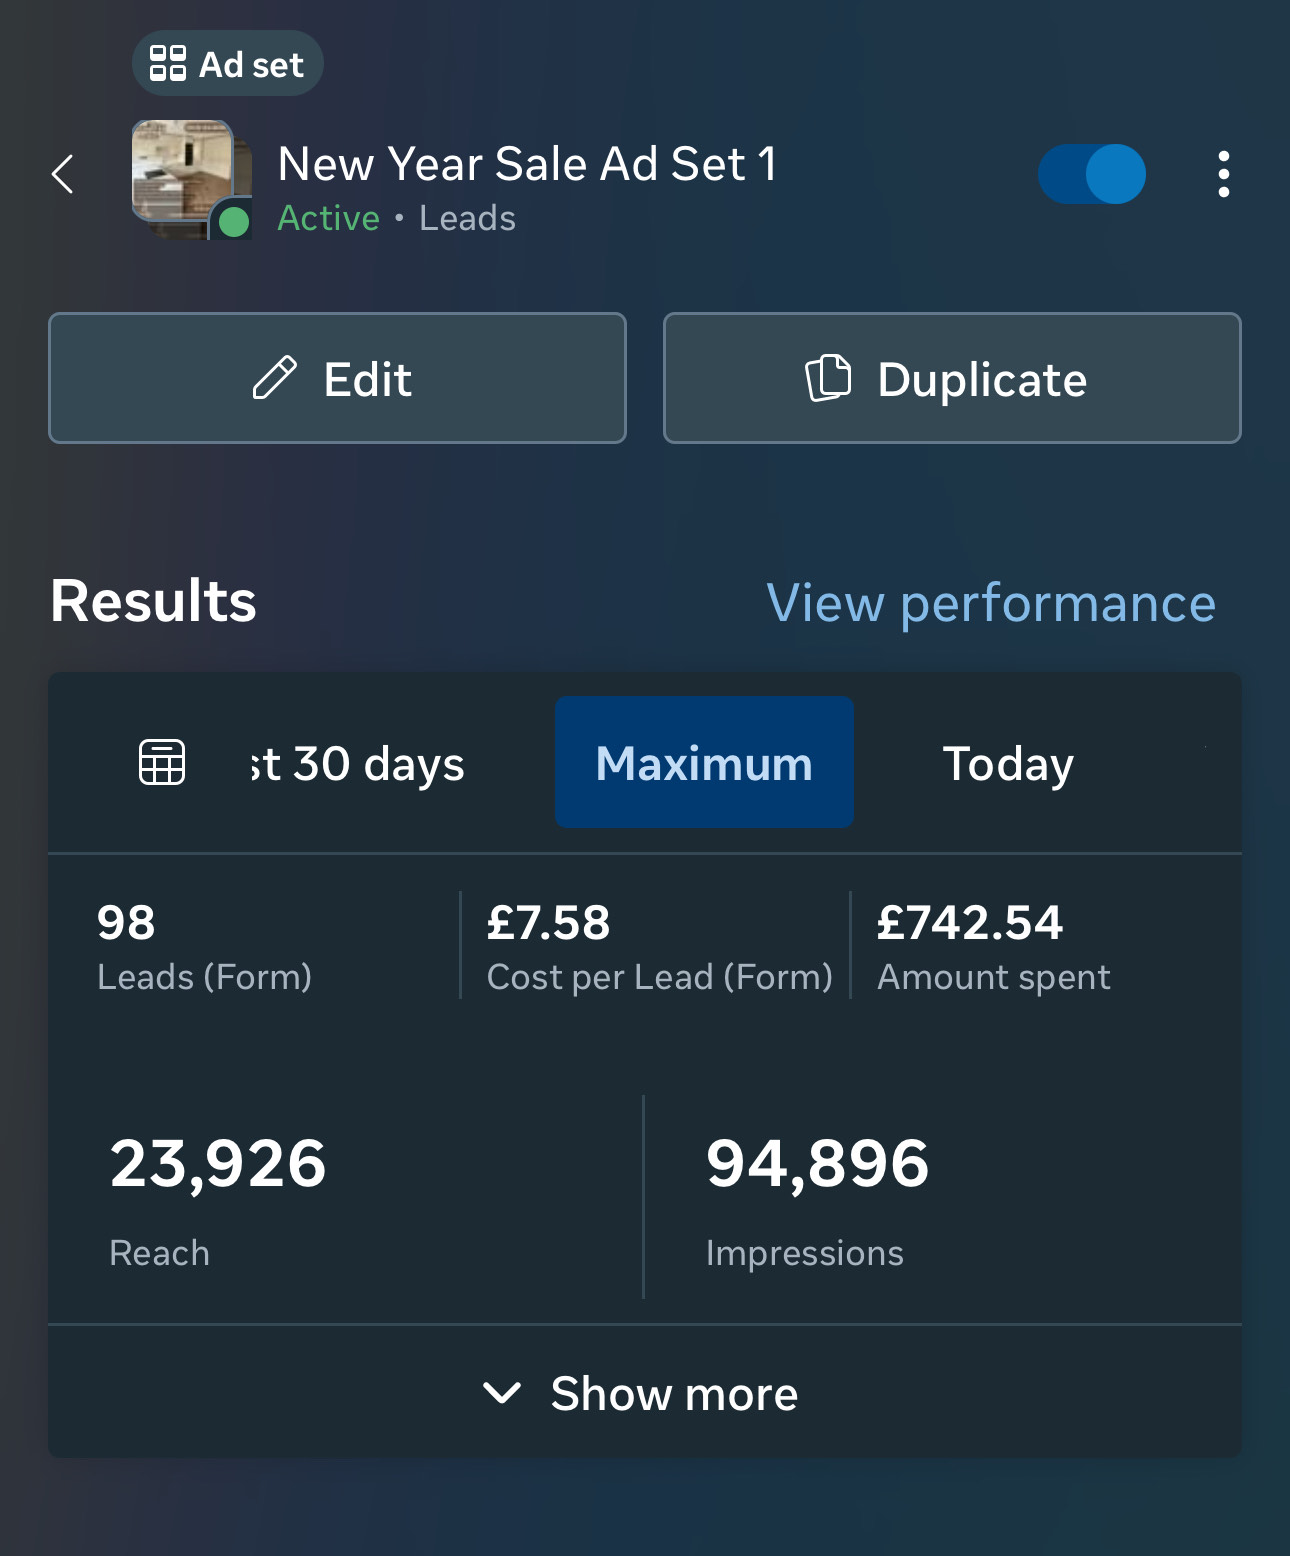Click the Ad set grid icon
Viewport: 1290px width, 1556px height.
168,64
